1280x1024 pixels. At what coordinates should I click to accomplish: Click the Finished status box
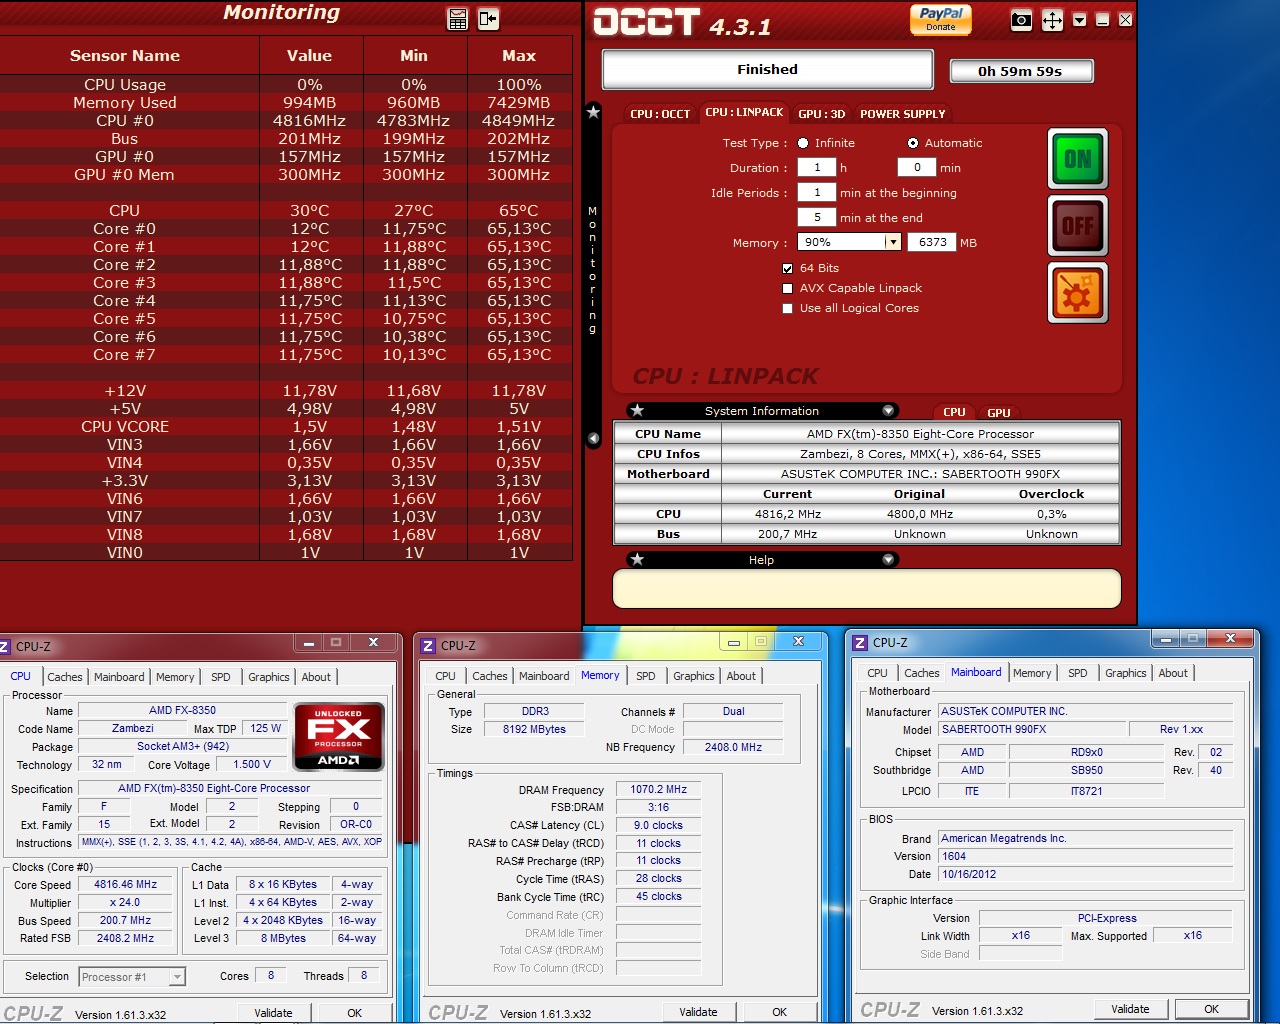click(767, 69)
